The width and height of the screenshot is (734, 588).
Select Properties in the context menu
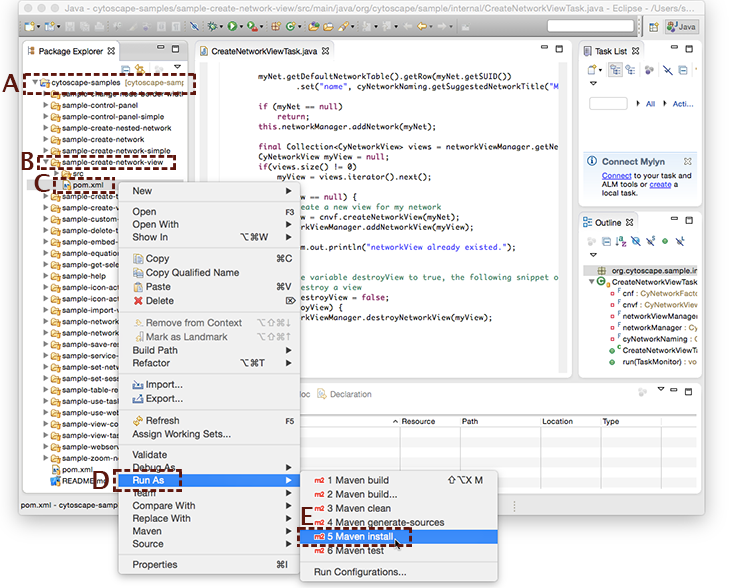coord(209,565)
